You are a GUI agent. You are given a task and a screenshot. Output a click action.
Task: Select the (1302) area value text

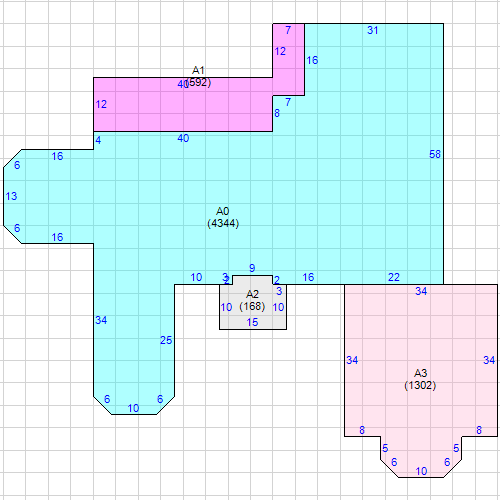420,385
